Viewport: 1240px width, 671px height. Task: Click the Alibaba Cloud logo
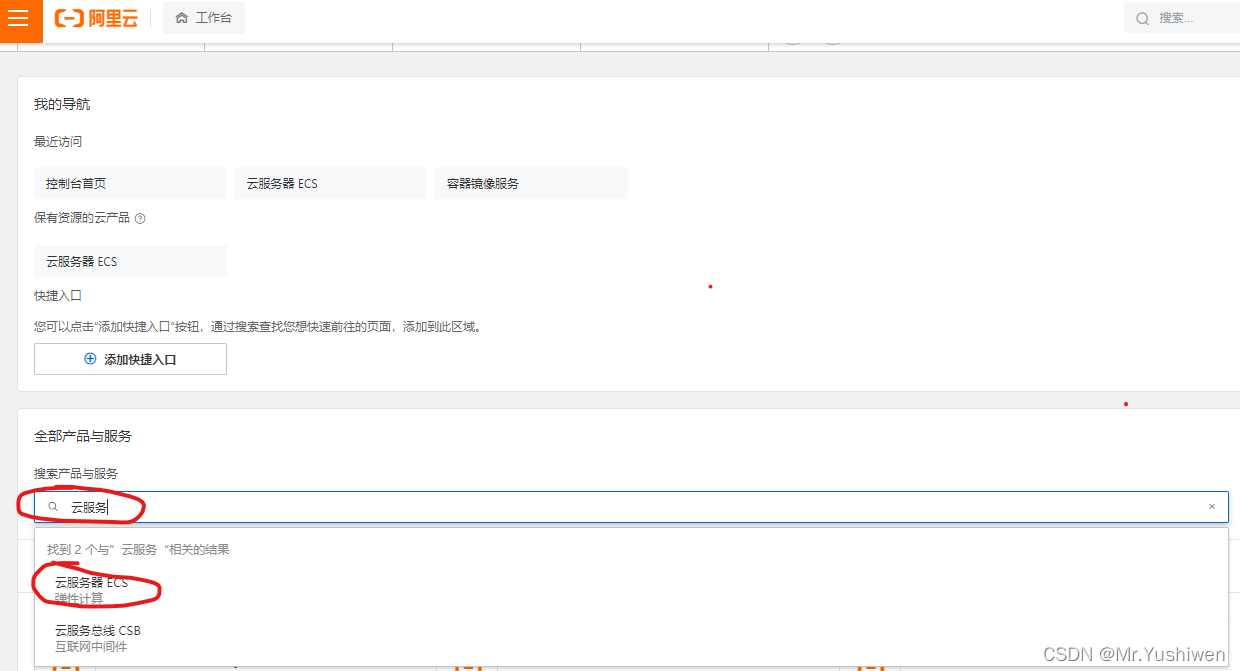click(95, 18)
